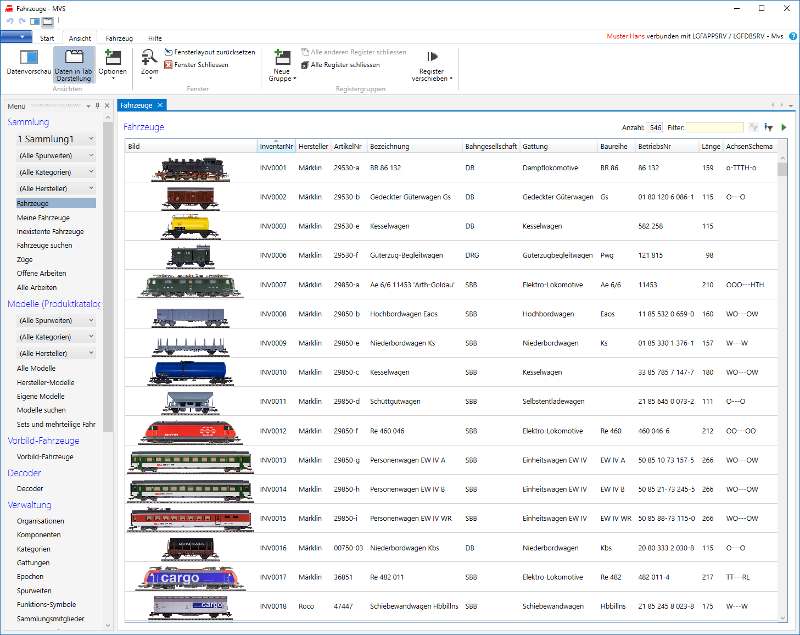Click the filter funnel options icon
Screen dimensions: 800x635
[769, 128]
